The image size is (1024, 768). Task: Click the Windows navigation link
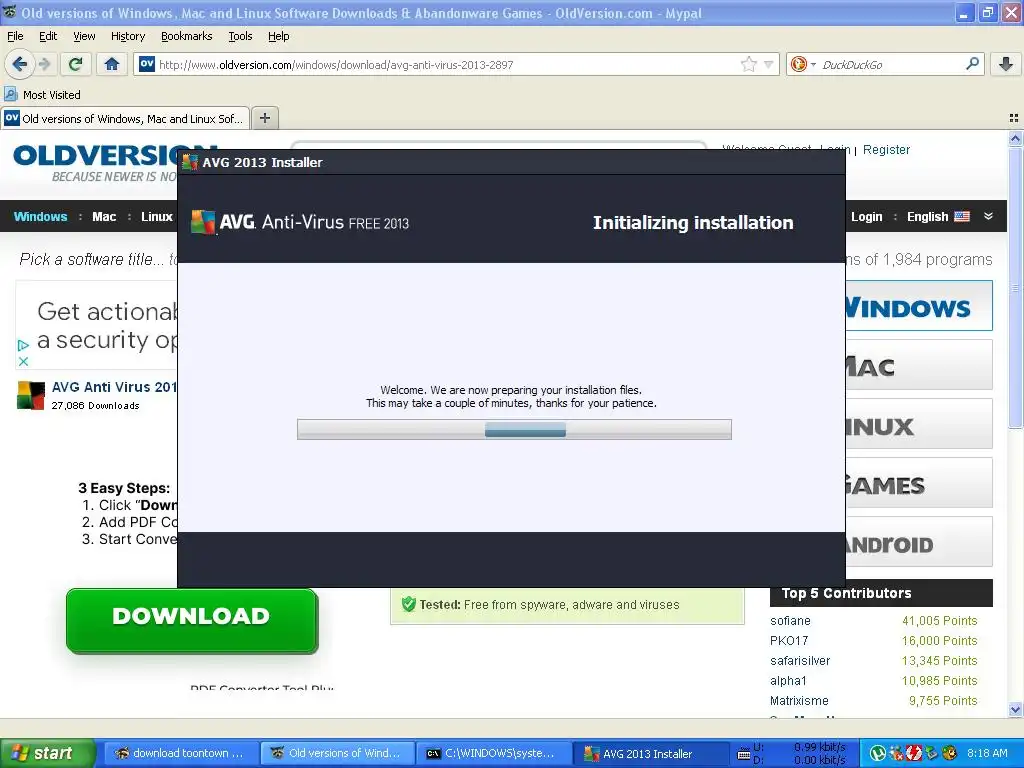pyautogui.click(x=40, y=217)
